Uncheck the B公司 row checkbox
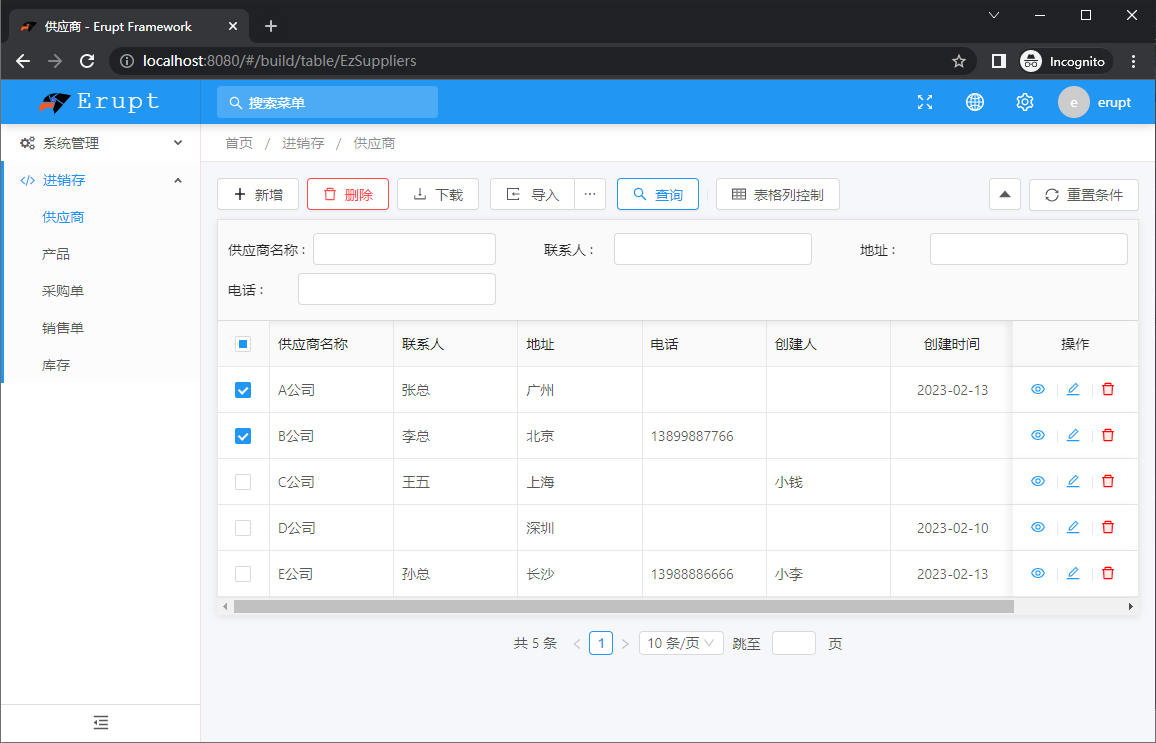The image size is (1156, 743). [243, 436]
